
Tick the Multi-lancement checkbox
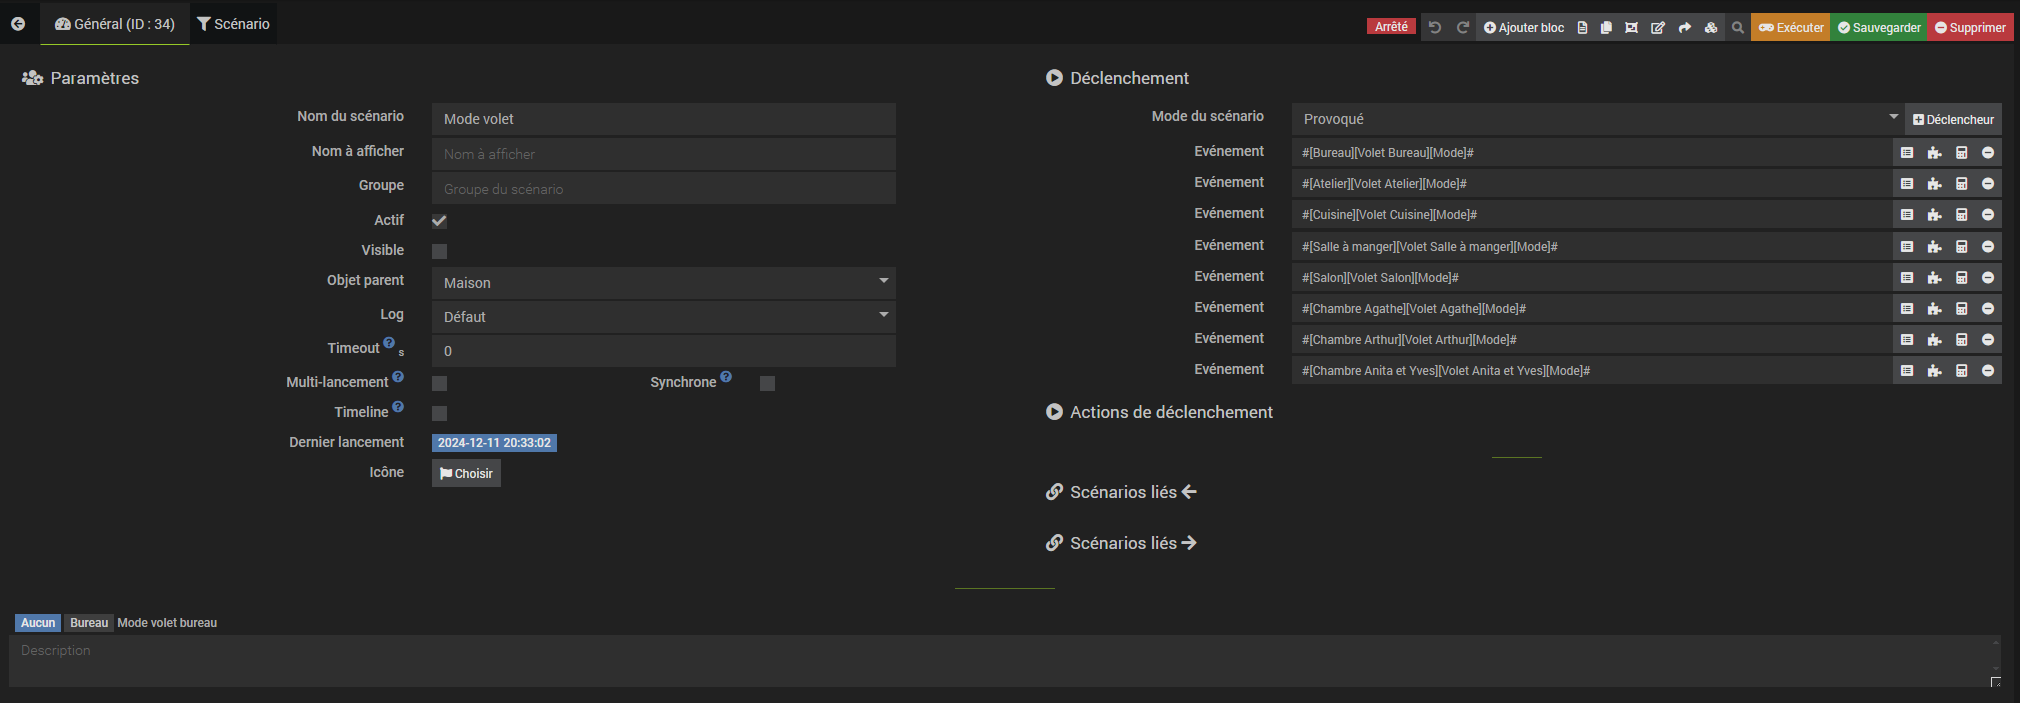click(x=439, y=383)
